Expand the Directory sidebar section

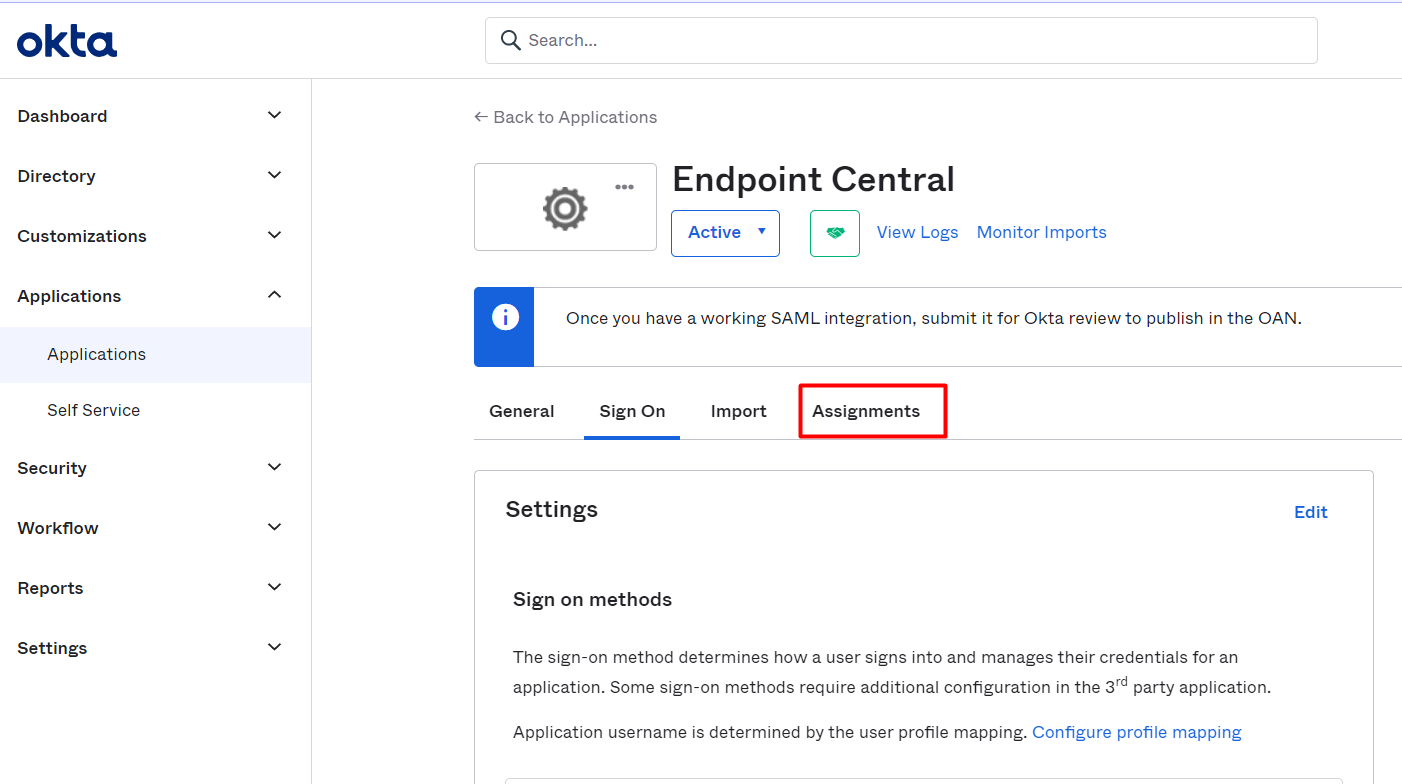(x=274, y=176)
